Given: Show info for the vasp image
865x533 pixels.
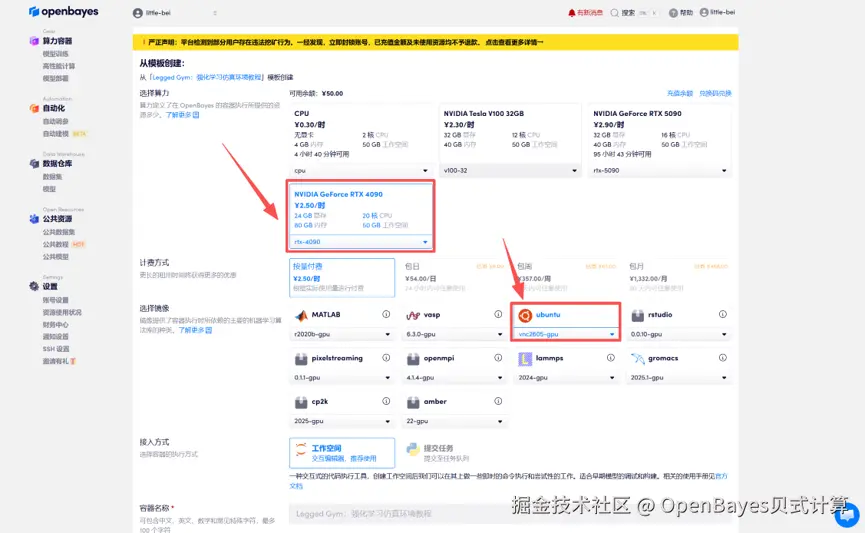Looking at the screenshot, I should 498,314.
